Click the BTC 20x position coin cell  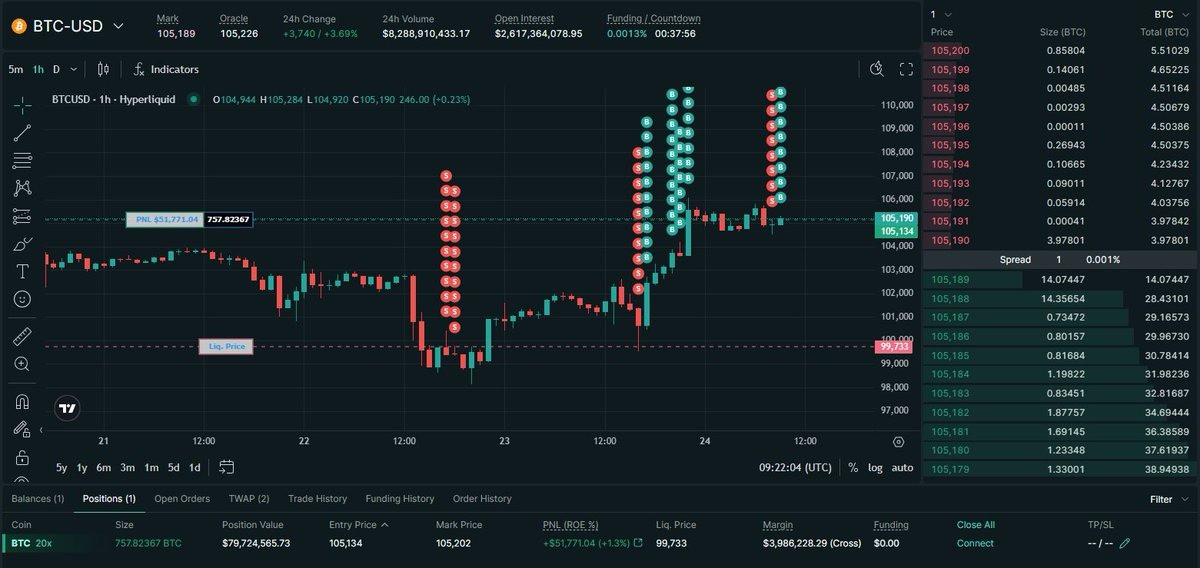(32, 543)
